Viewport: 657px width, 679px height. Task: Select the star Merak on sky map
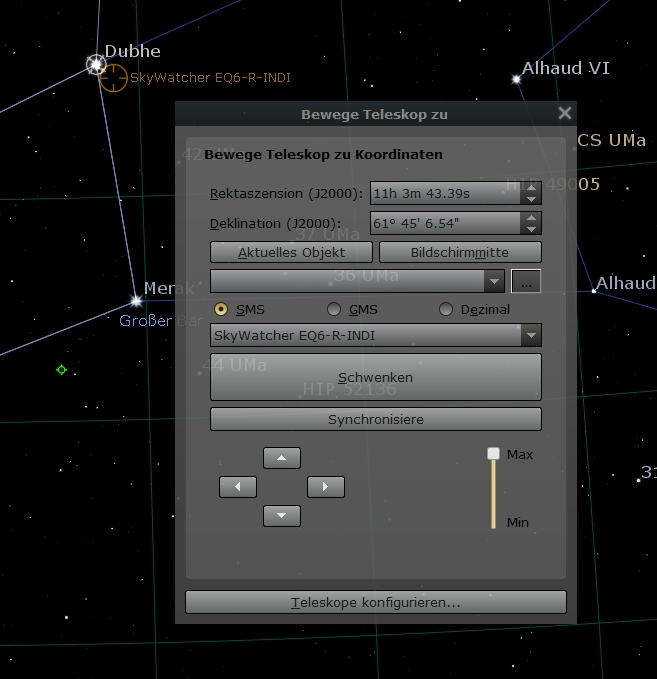(136, 300)
